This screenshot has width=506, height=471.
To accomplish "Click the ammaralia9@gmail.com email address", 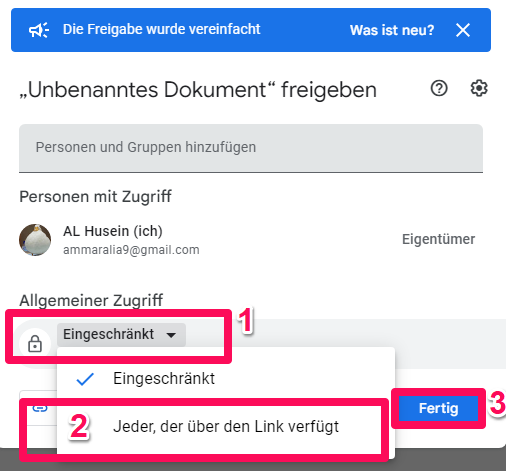I will pyautogui.click(x=131, y=250).
